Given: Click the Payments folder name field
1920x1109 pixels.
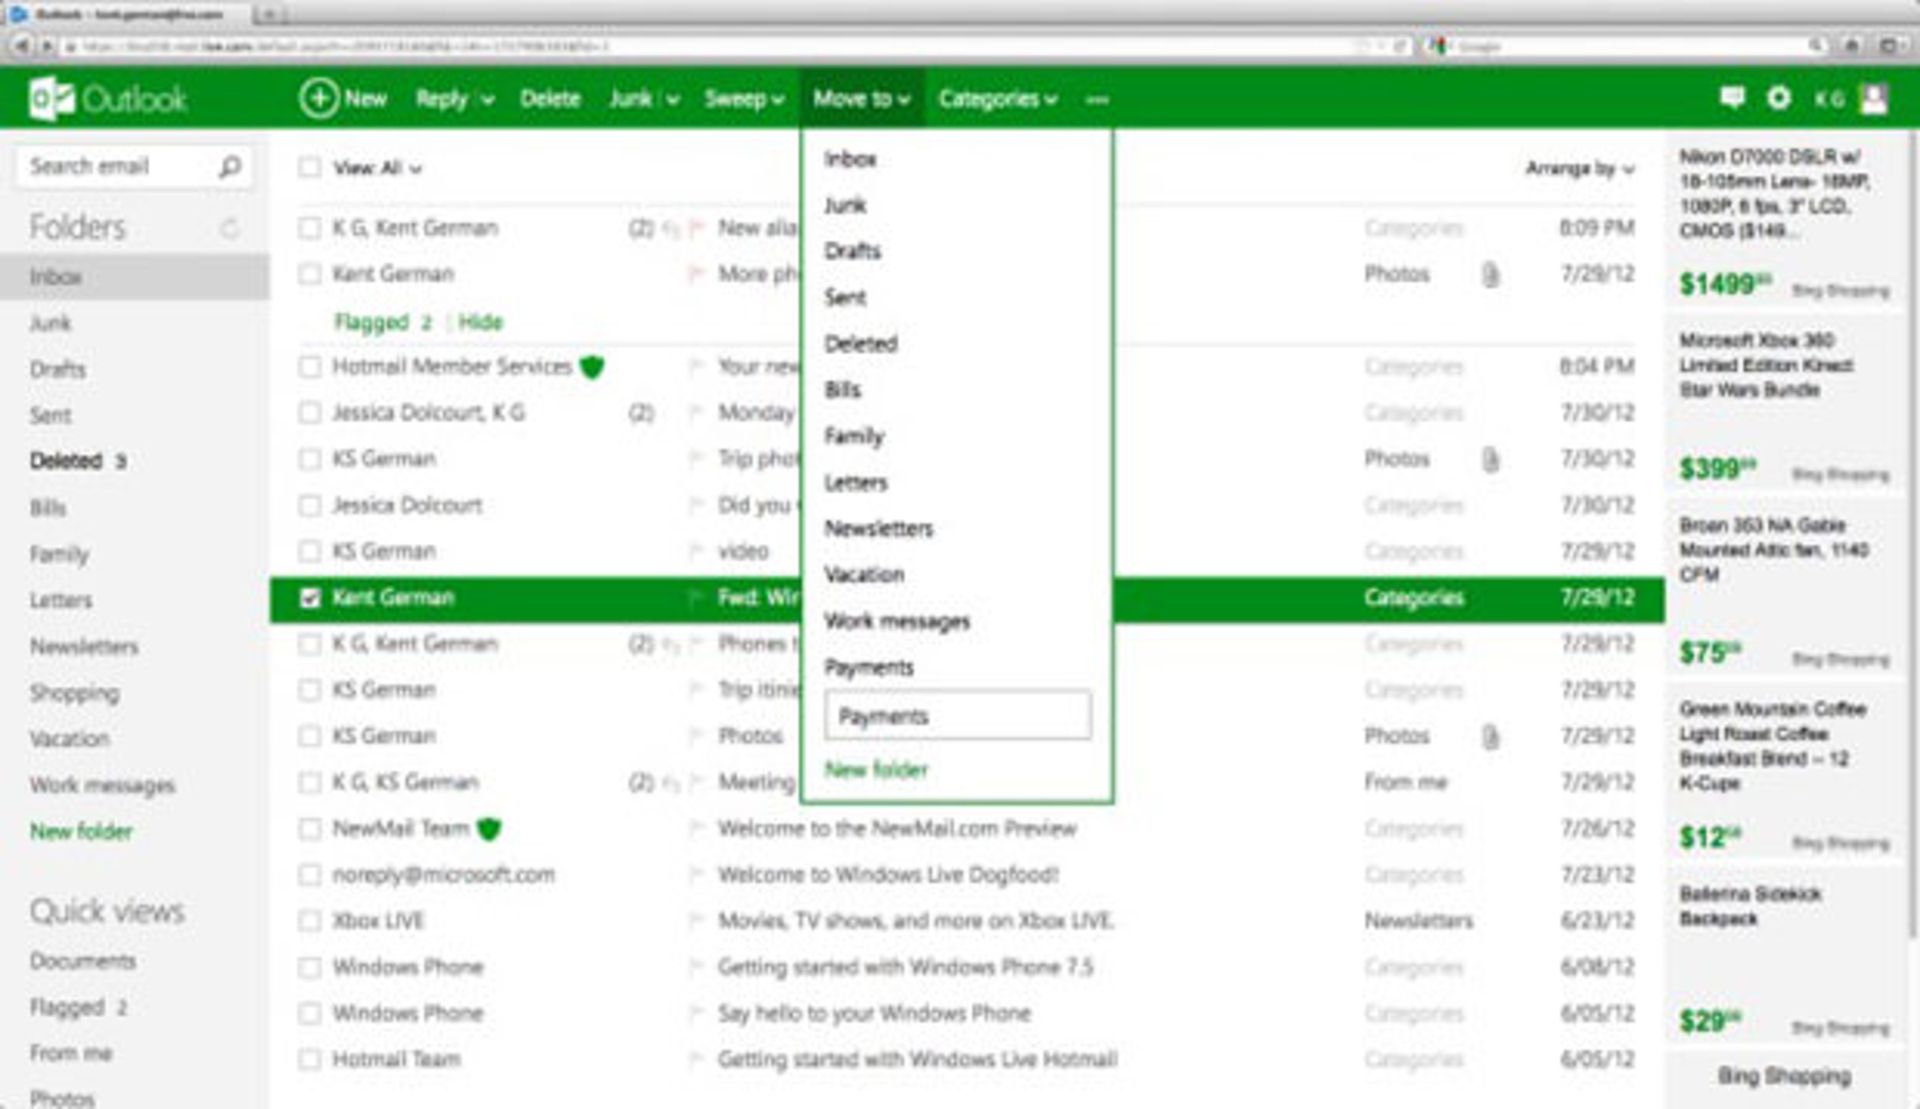Looking at the screenshot, I should point(957,716).
